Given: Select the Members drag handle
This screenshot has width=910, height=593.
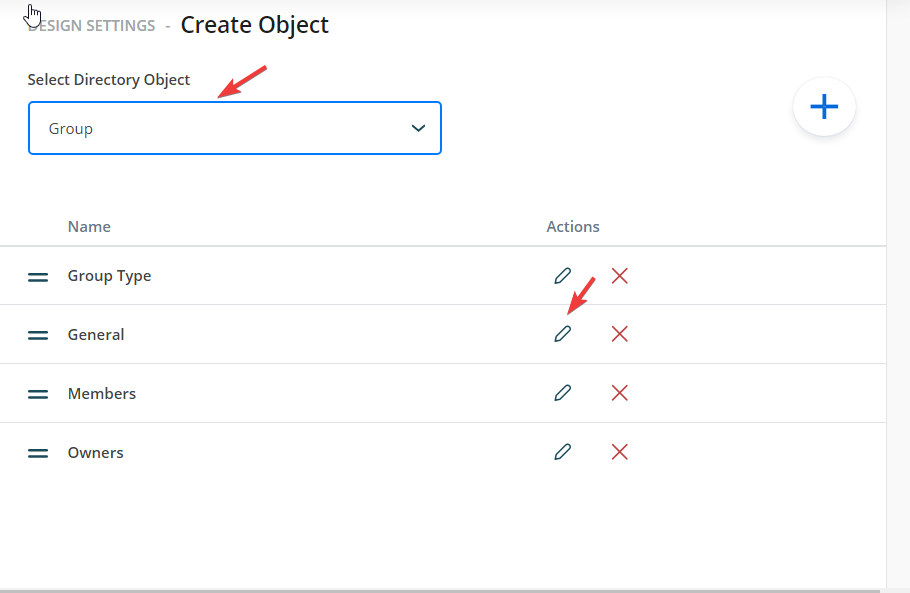Looking at the screenshot, I should (x=37, y=393).
